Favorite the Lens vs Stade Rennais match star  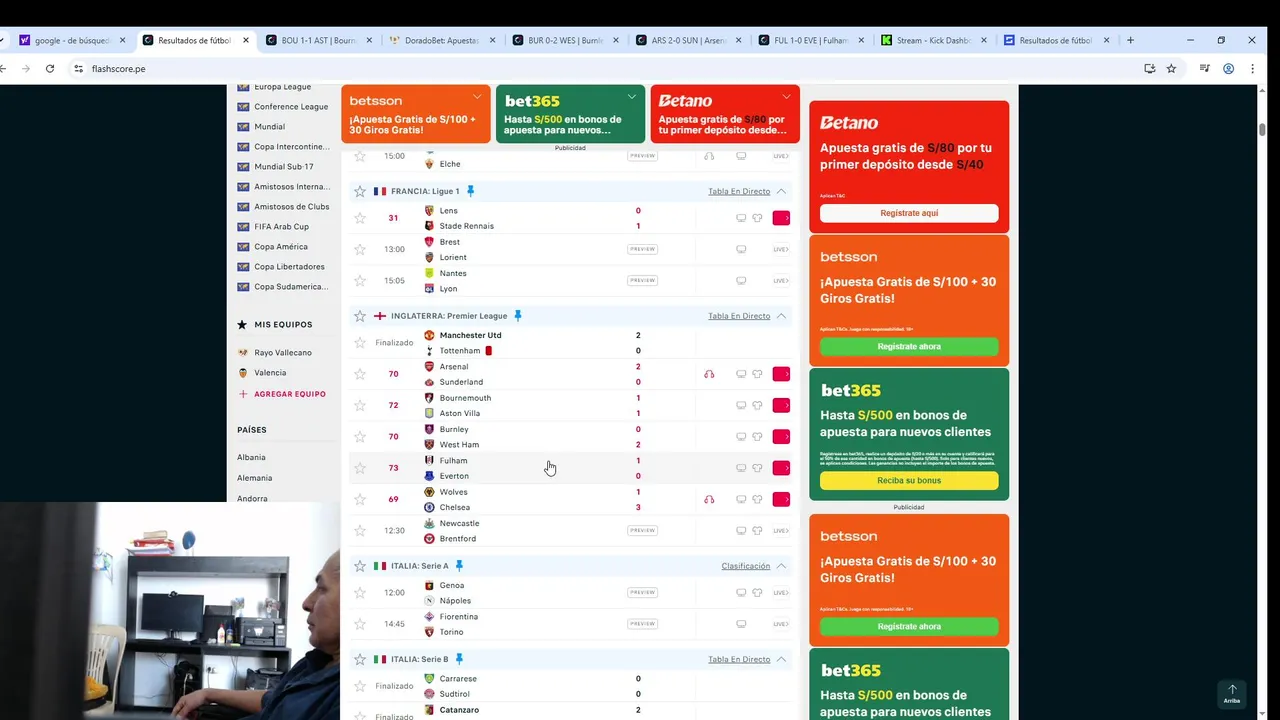tap(360, 218)
